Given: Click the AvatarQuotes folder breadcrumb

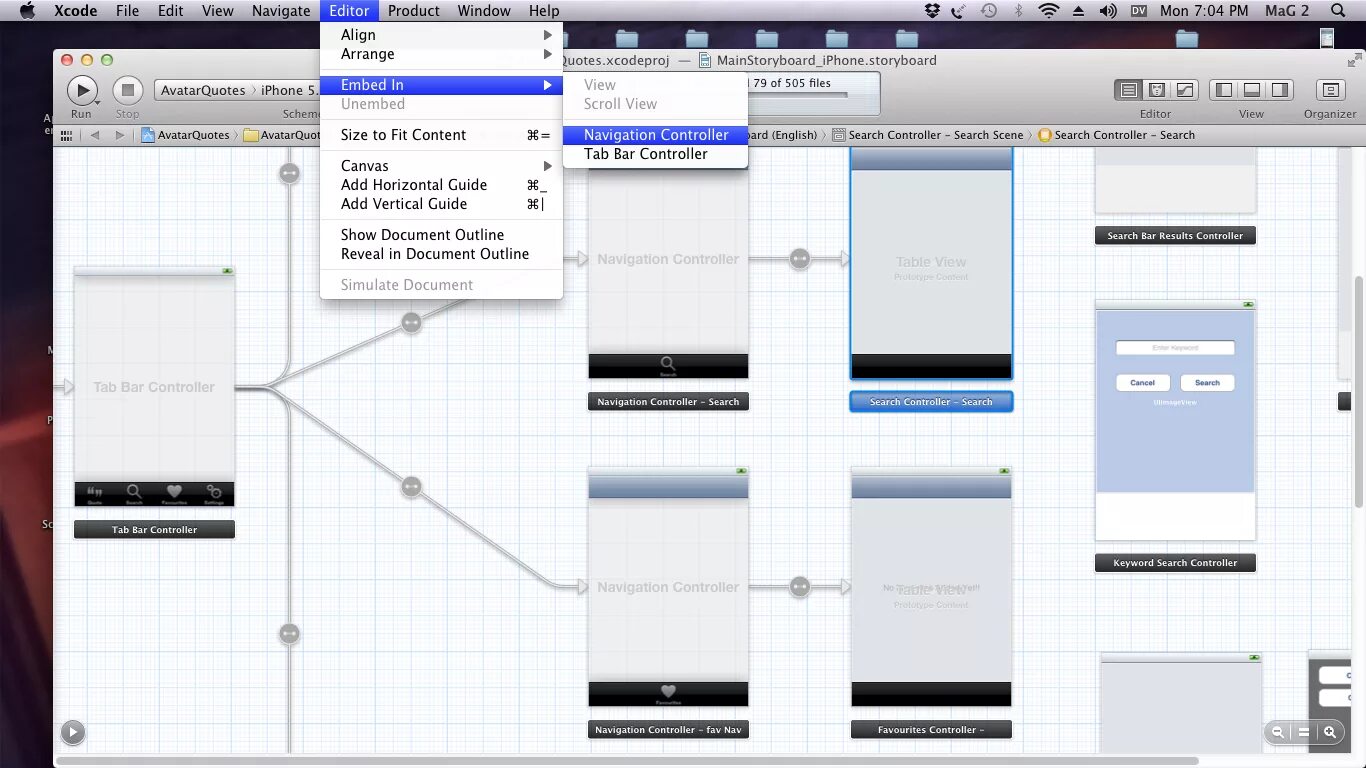Looking at the screenshot, I should [x=282, y=135].
